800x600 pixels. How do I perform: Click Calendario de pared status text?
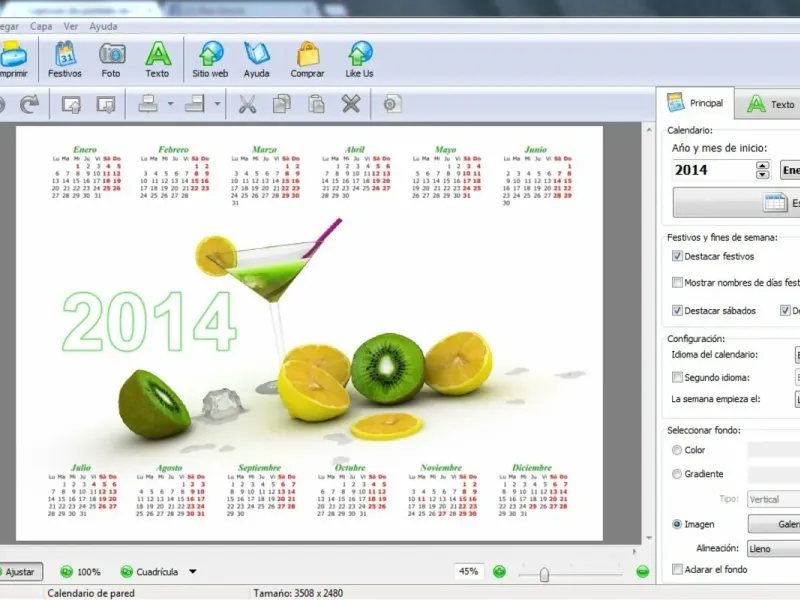[91, 593]
